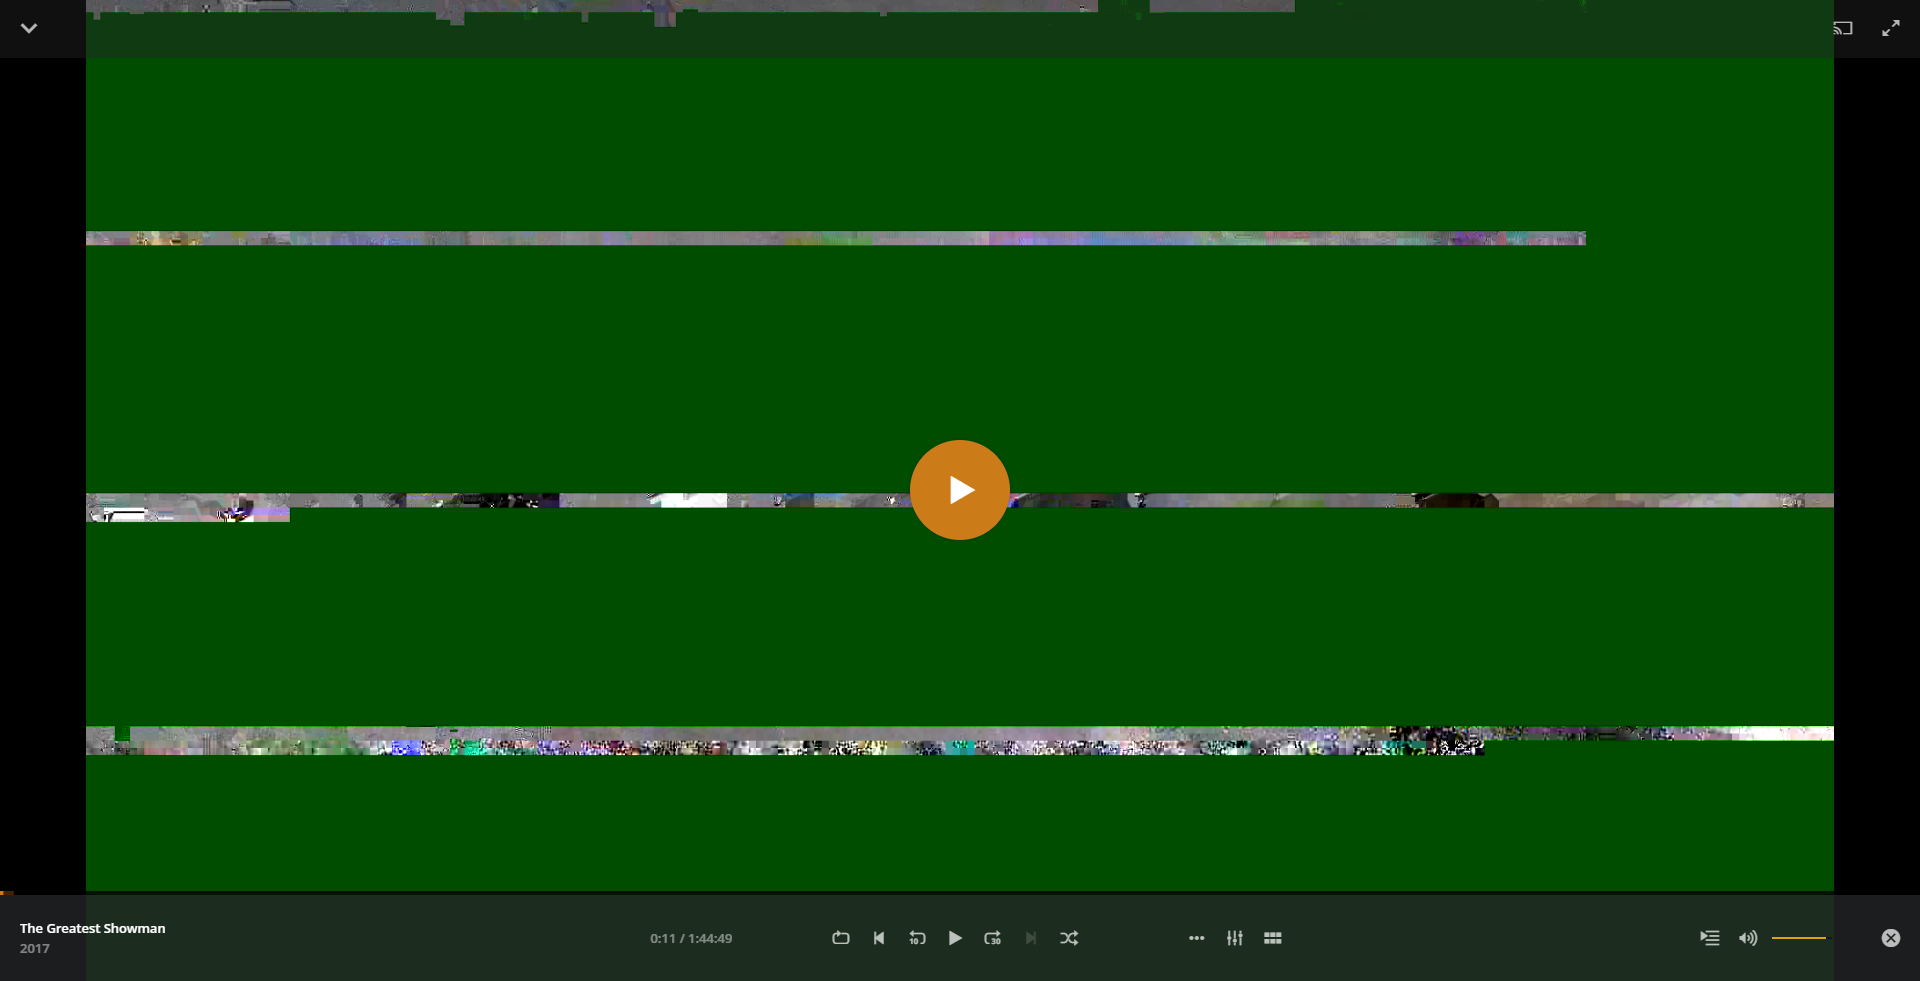Click the seek progress bar

pos(960,892)
